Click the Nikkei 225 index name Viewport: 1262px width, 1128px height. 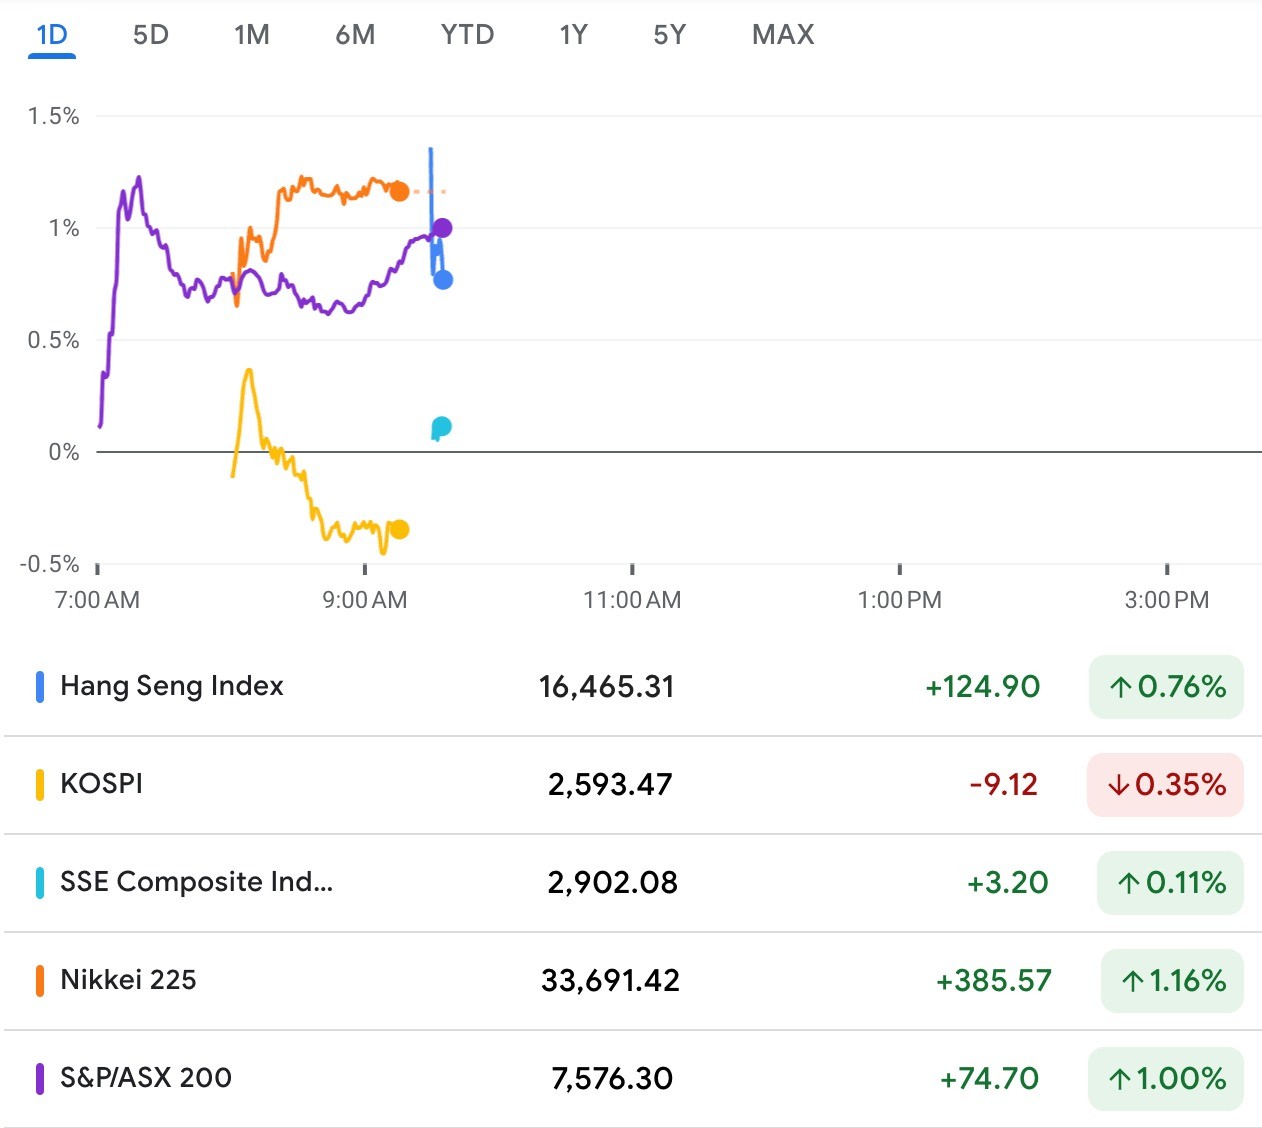click(128, 980)
